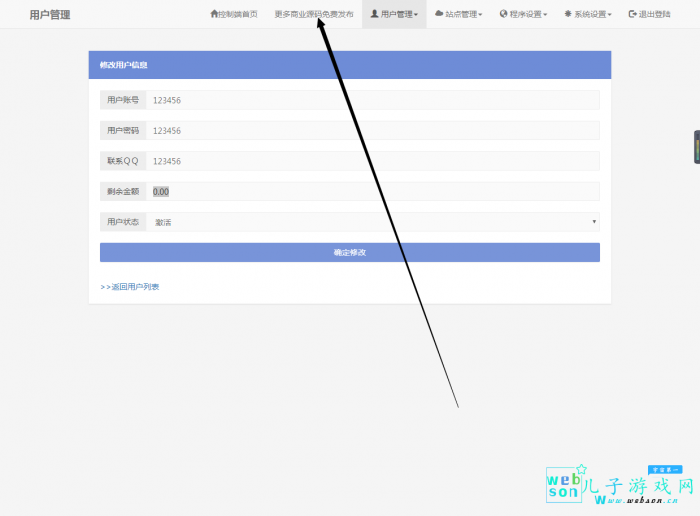Click the logout icon beside 退出登陆
This screenshot has width=700, height=516.
tap(632, 15)
